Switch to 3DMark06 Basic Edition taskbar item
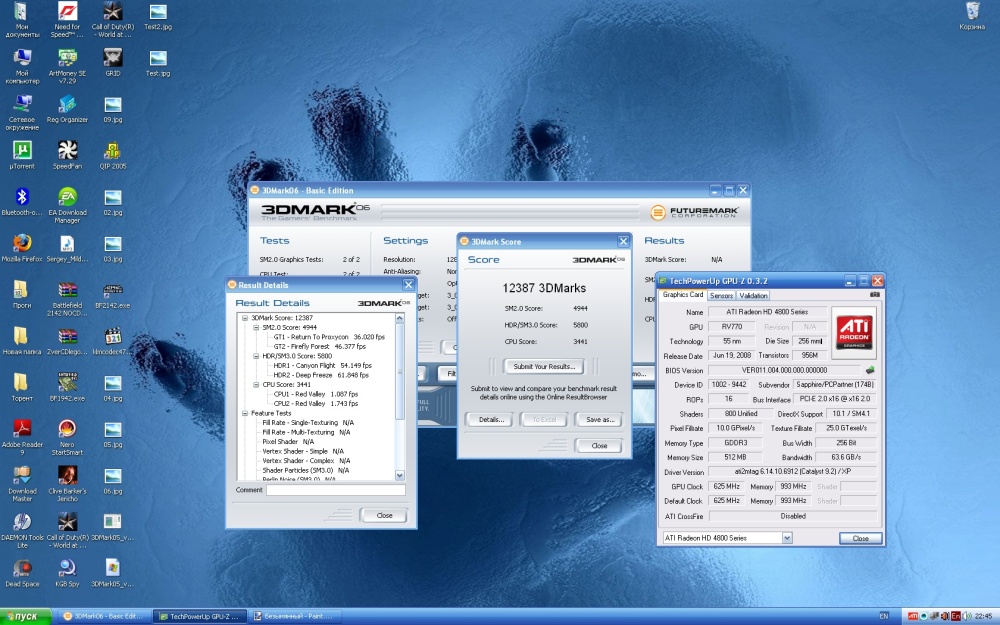 [x=104, y=617]
